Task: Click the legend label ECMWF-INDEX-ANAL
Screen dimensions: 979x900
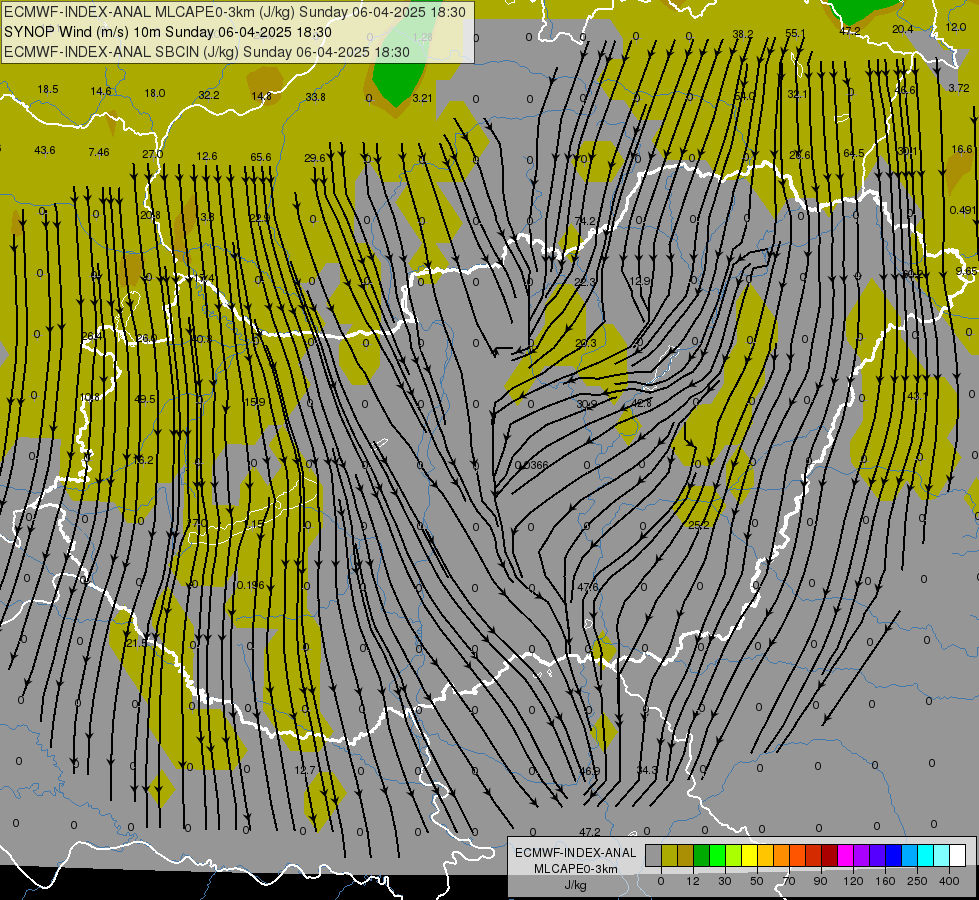Action: click(576, 853)
